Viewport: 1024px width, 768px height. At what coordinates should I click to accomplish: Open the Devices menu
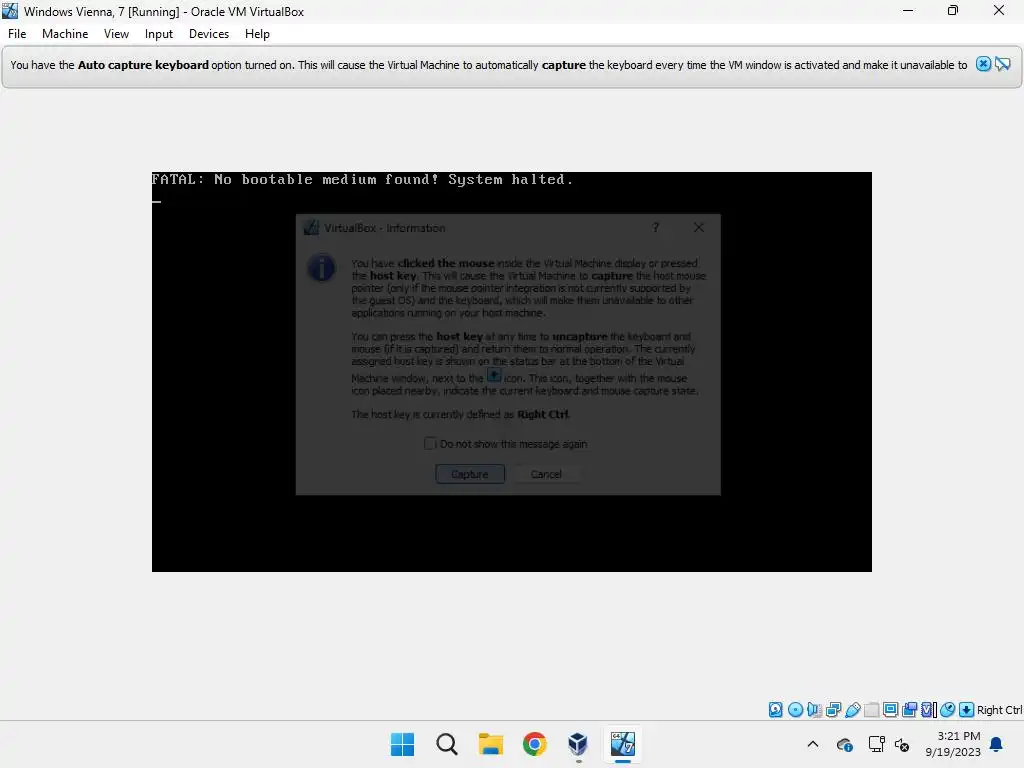(x=209, y=34)
